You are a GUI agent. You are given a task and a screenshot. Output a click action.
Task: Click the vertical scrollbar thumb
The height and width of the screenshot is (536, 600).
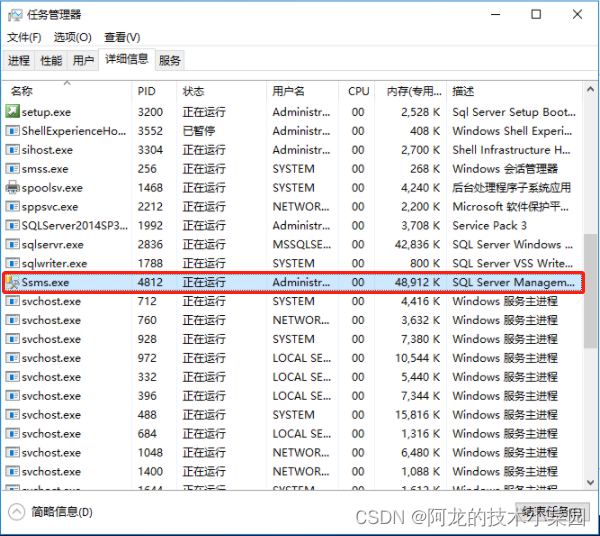tap(590, 291)
